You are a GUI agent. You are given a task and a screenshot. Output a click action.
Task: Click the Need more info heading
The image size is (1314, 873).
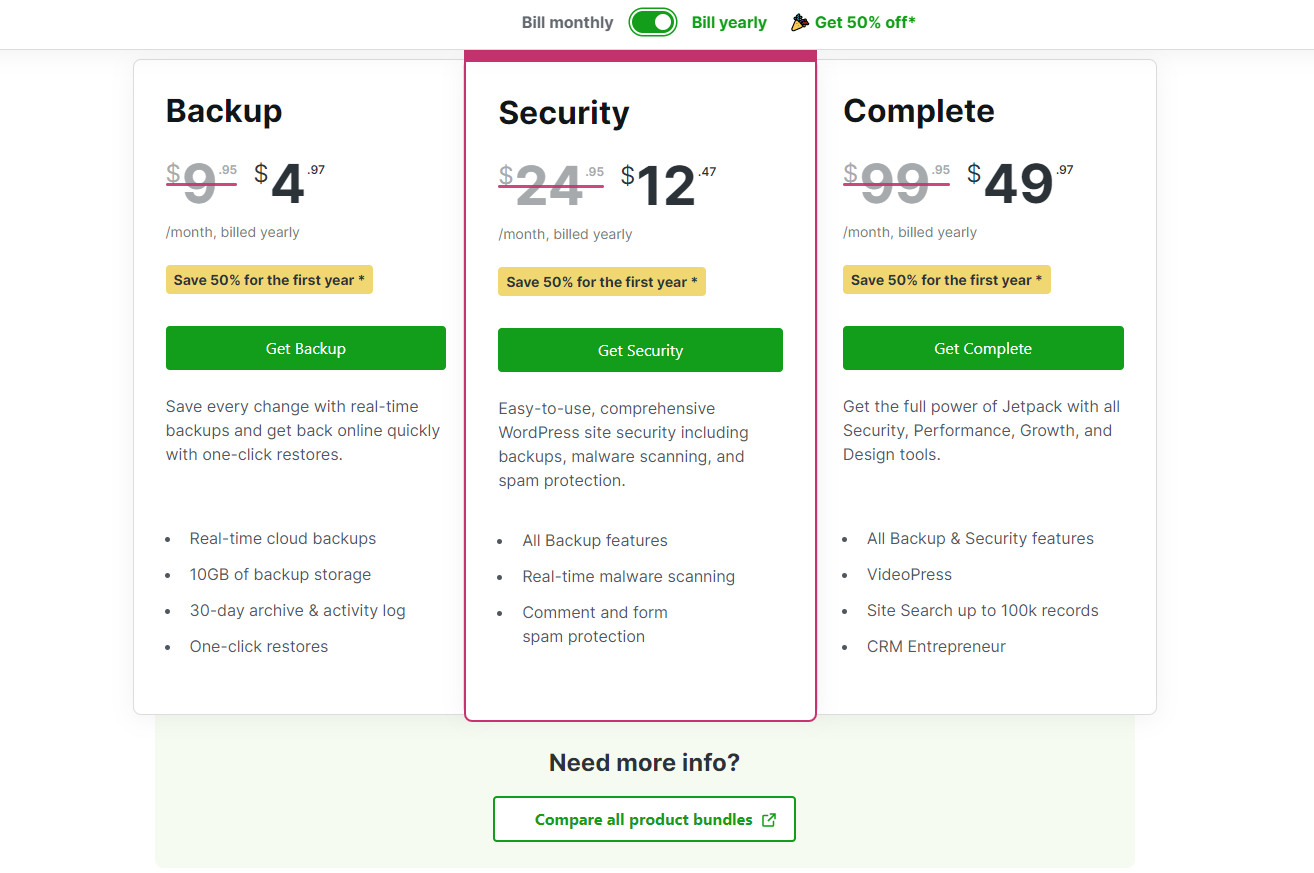click(x=644, y=762)
